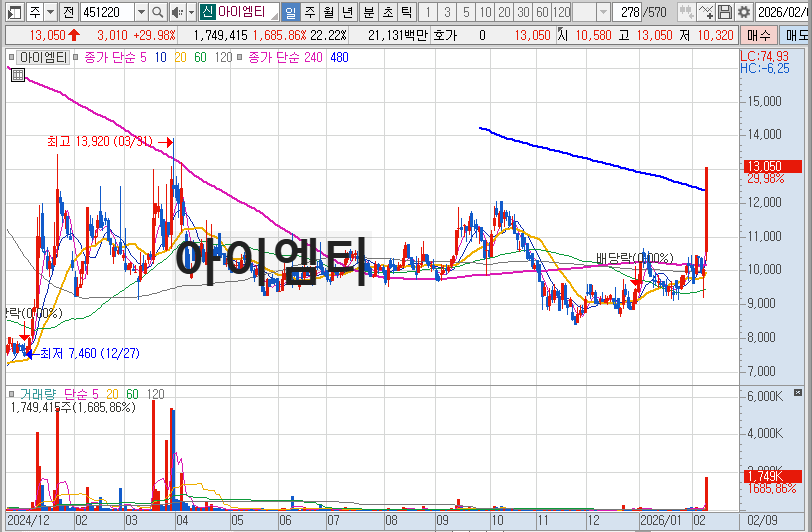Select interval button 120 in toolbar
The height and width of the screenshot is (532, 812).
pos(561,11)
